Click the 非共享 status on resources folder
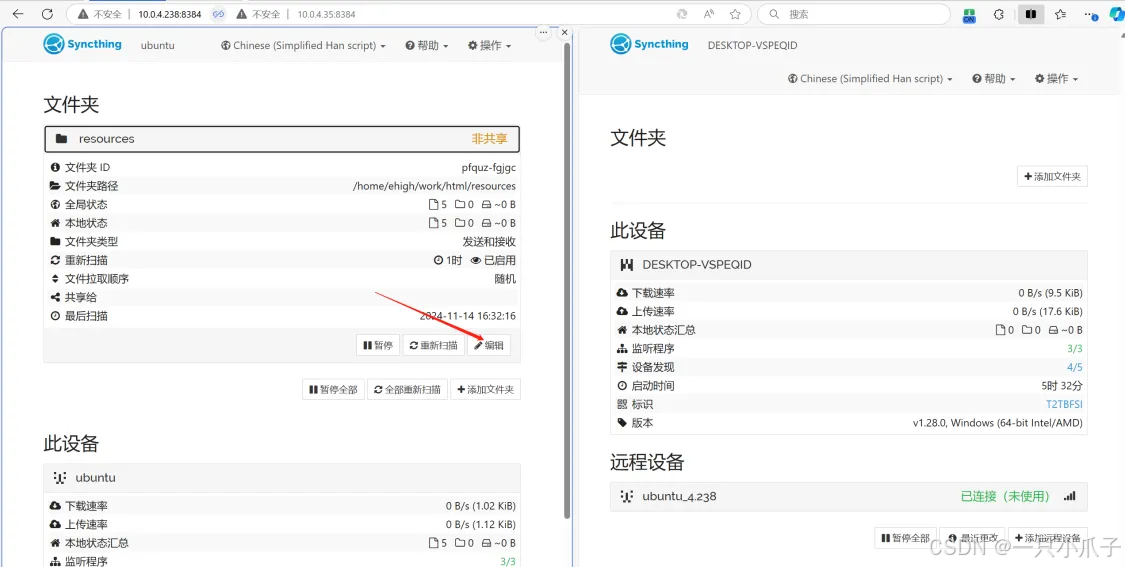Image resolution: width=1125 pixels, height=567 pixels. 489,139
